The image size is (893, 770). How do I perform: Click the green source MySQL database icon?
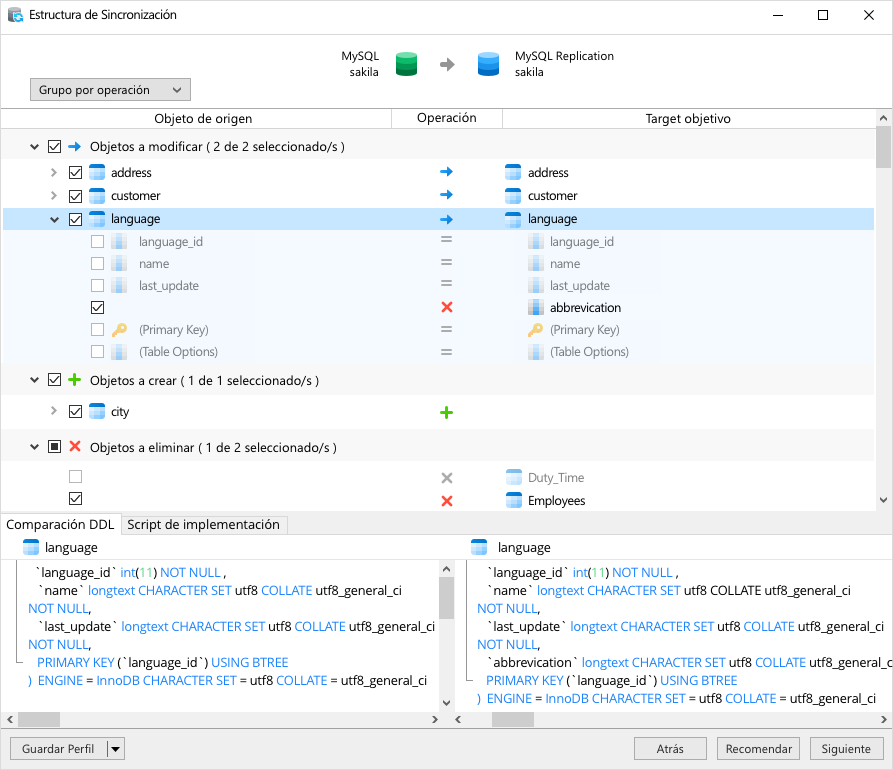406,62
